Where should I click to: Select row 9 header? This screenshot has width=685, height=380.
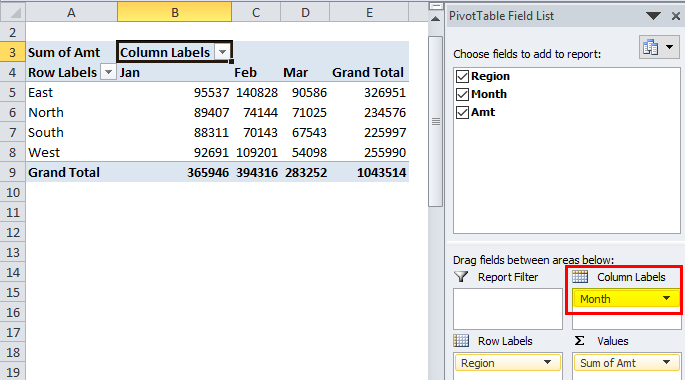(x=13, y=173)
